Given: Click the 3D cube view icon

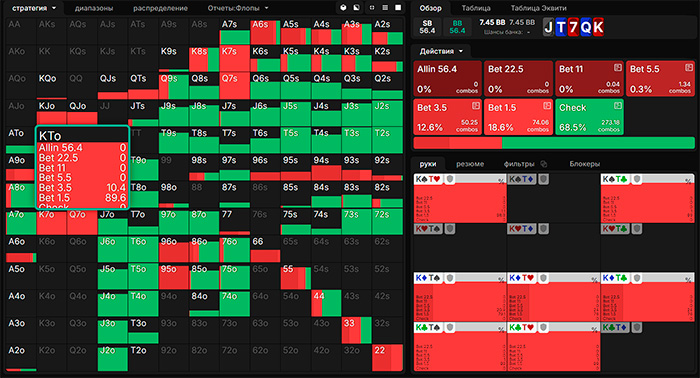Looking at the screenshot, I should [343, 8].
